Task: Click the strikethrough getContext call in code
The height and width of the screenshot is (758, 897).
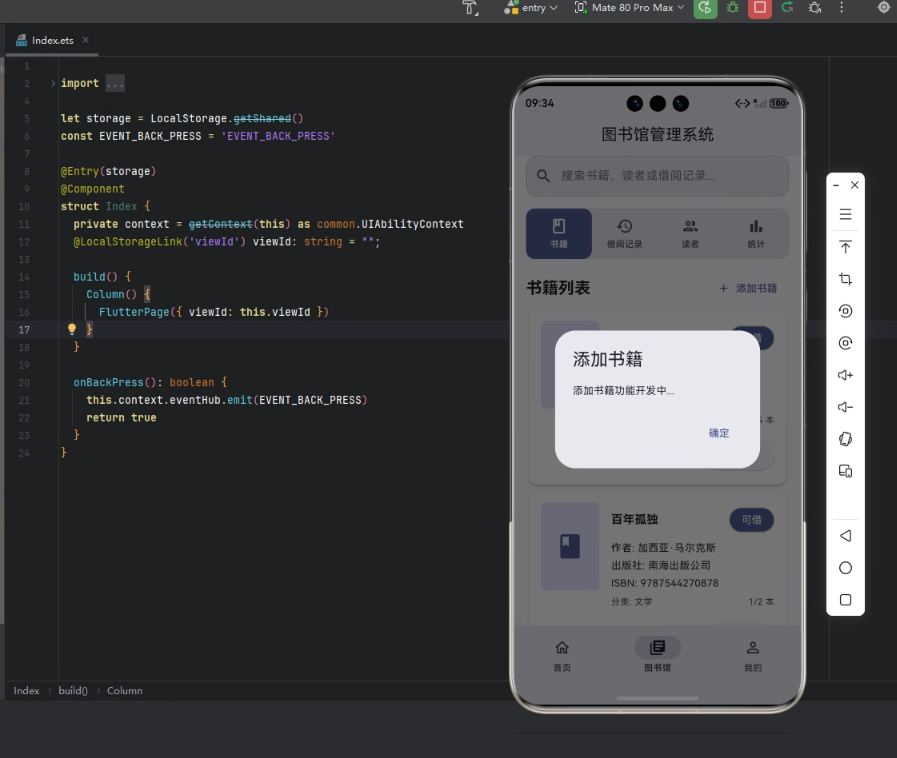Action: [220, 224]
